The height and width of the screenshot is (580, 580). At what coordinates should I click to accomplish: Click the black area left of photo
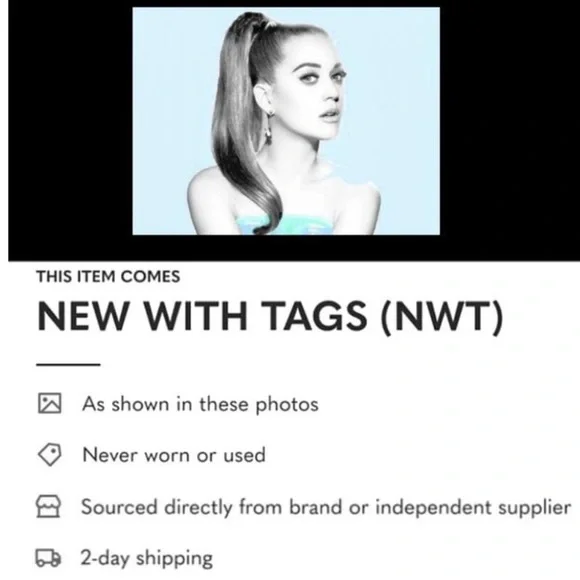click(70, 121)
